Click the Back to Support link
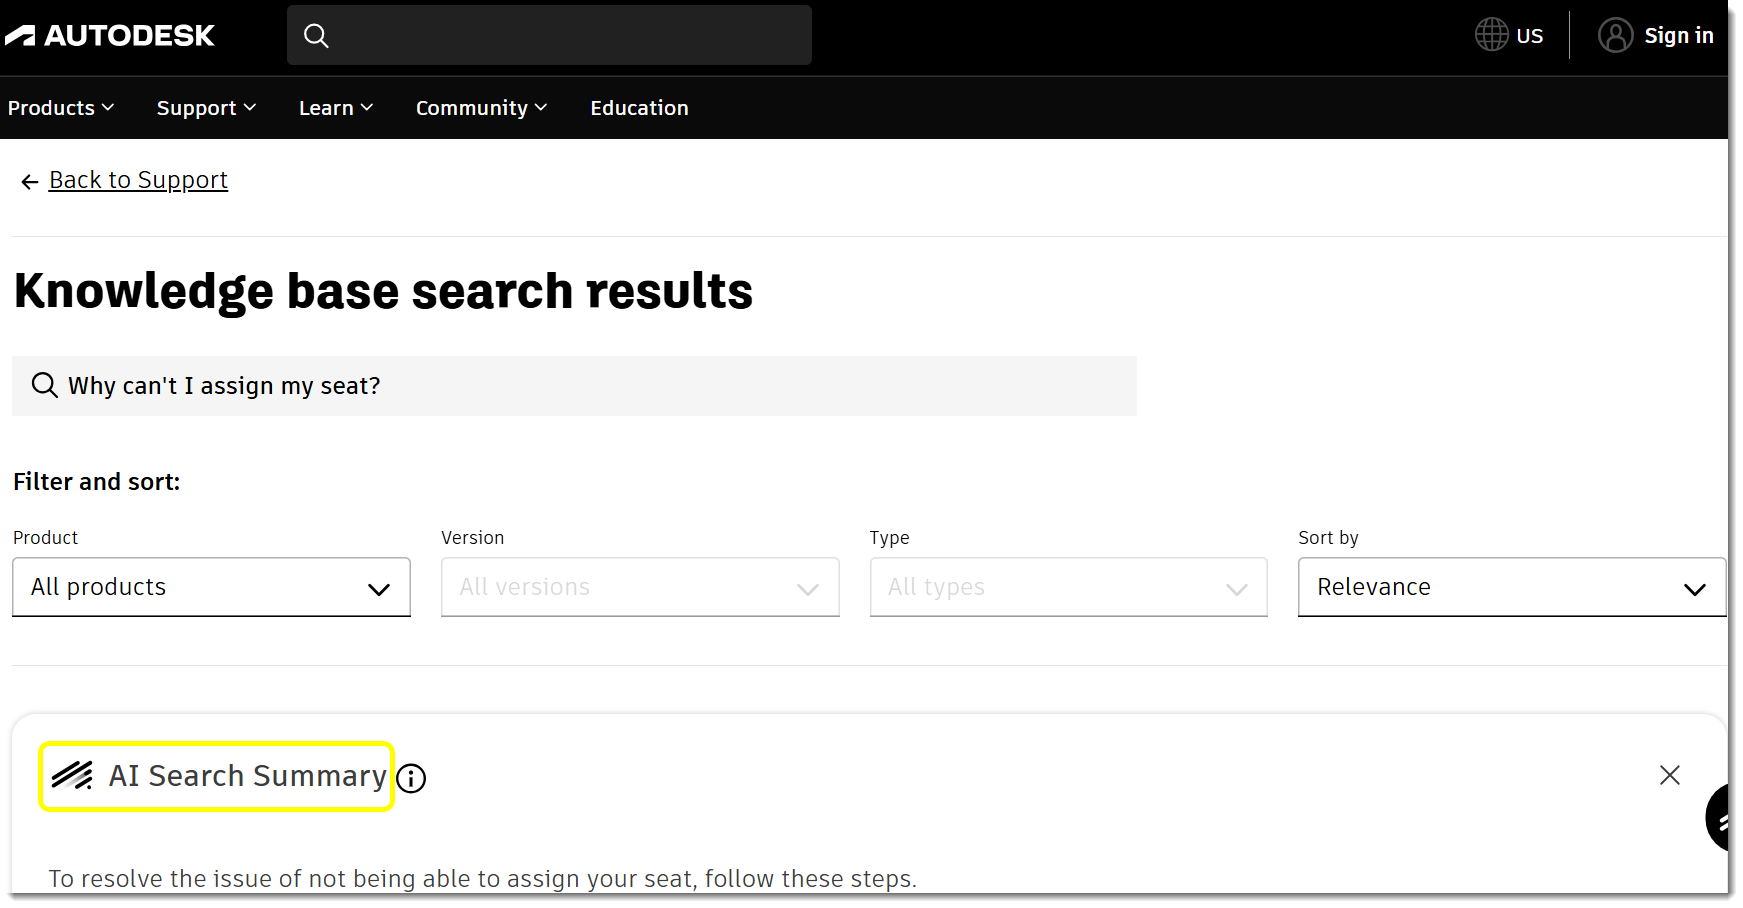 click(x=138, y=180)
